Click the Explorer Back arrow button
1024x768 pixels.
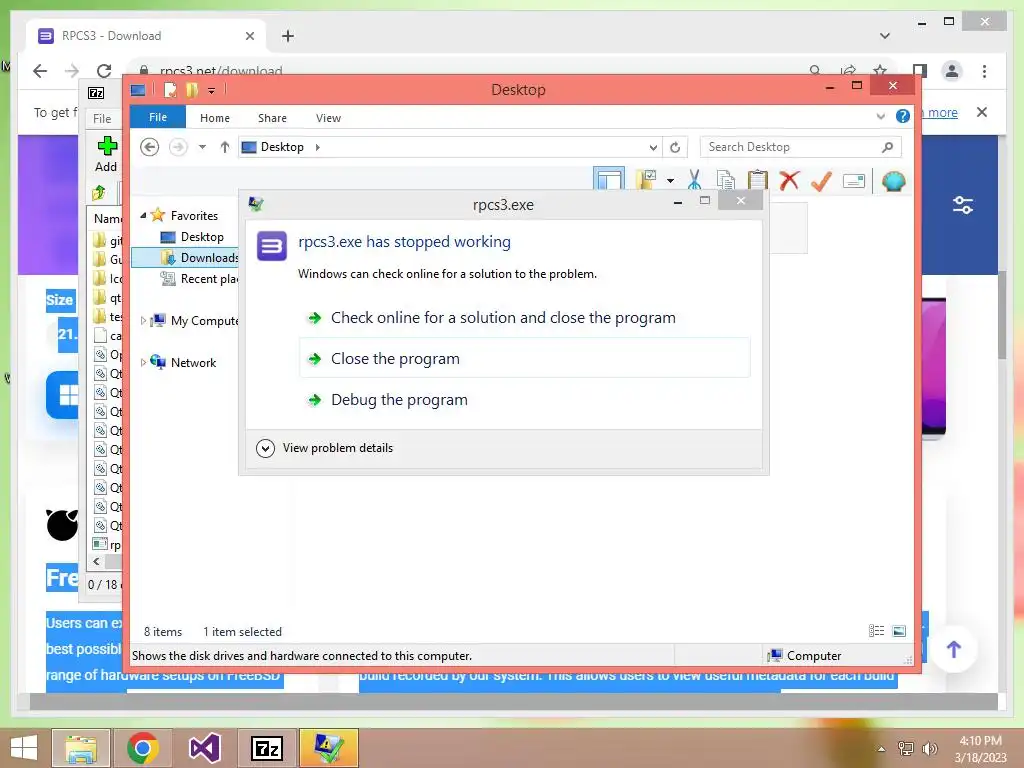pyautogui.click(x=150, y=148)
